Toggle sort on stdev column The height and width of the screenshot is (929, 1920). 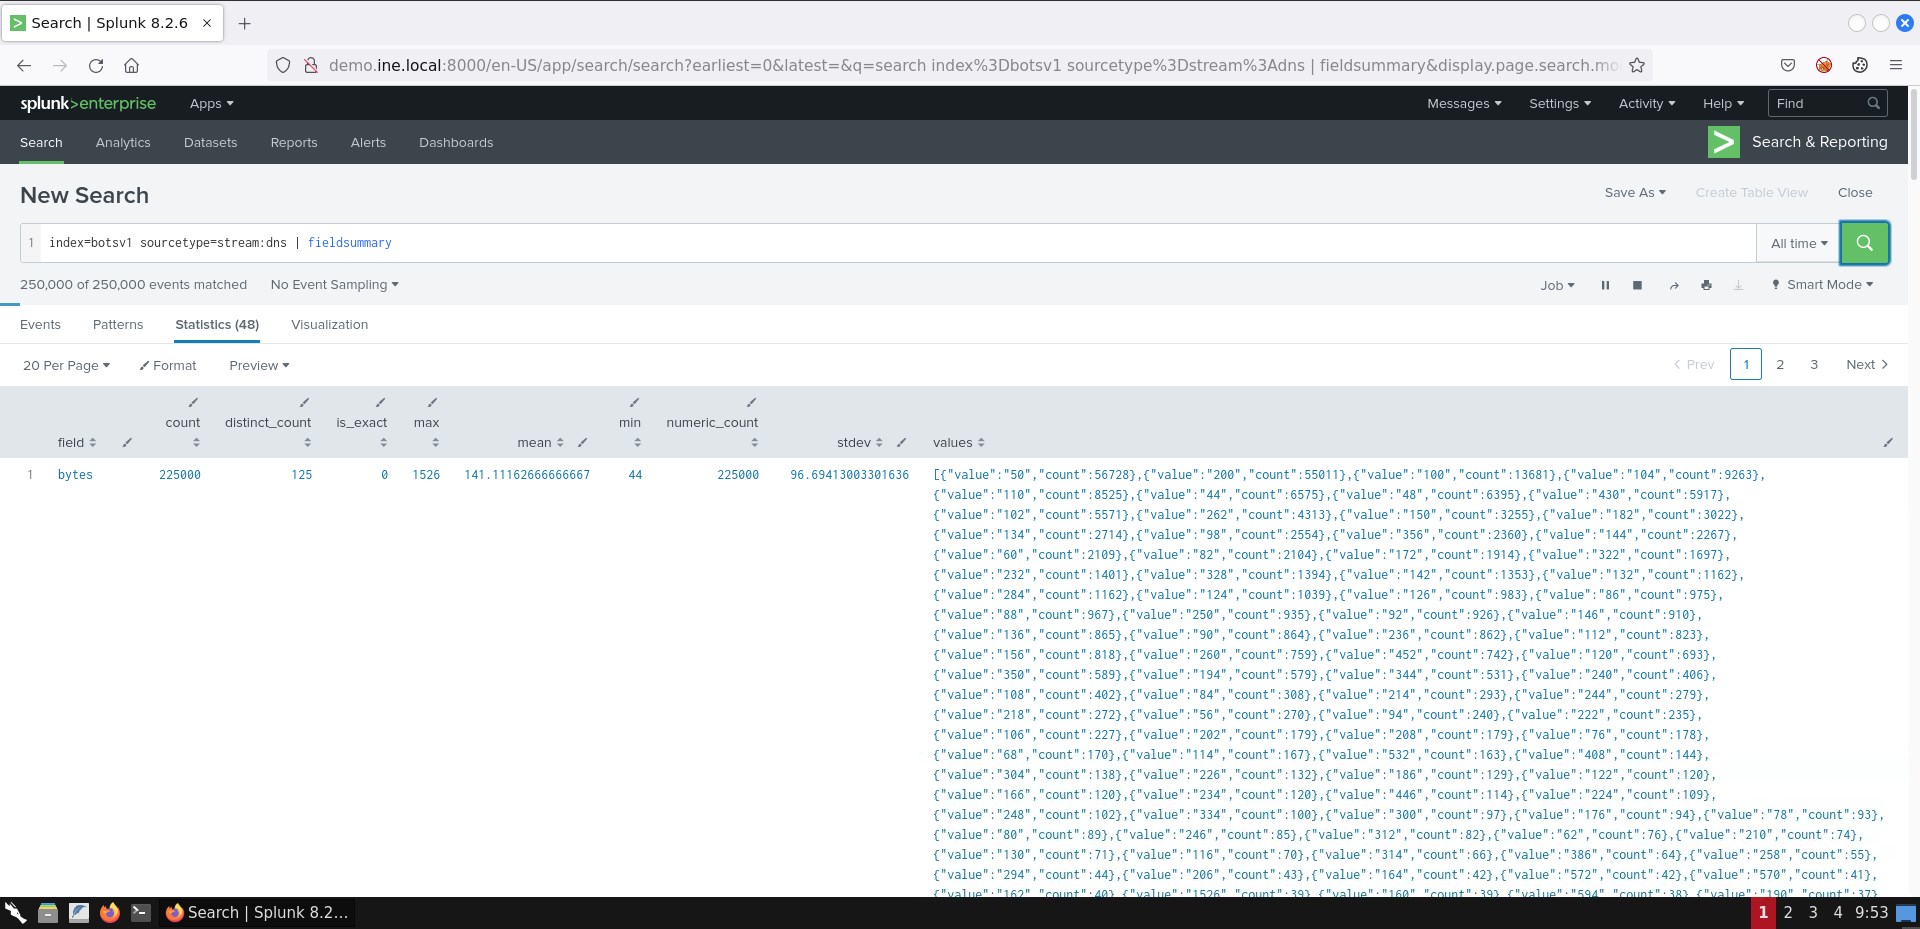(x=860, y=442)
